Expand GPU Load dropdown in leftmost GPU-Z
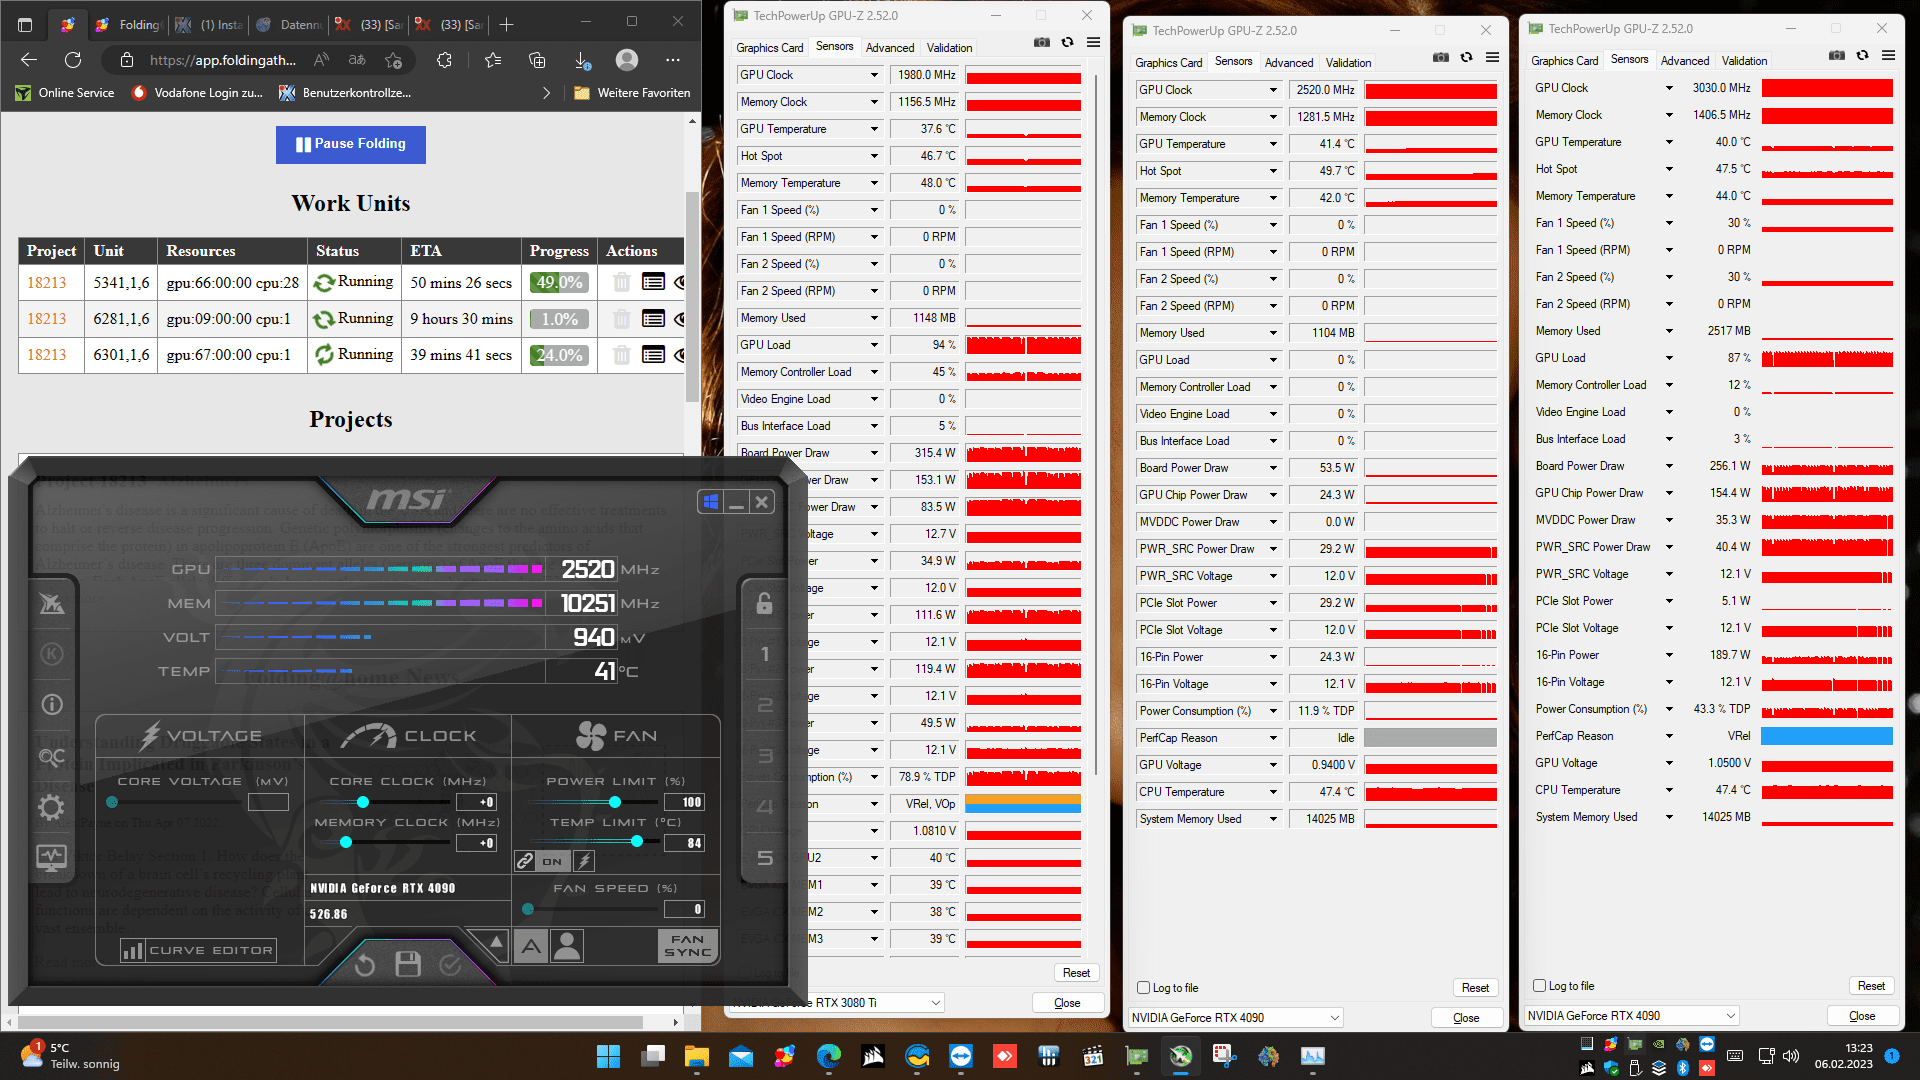The width and height of the screenshot is (1920, 1080). tap(874, 345)
